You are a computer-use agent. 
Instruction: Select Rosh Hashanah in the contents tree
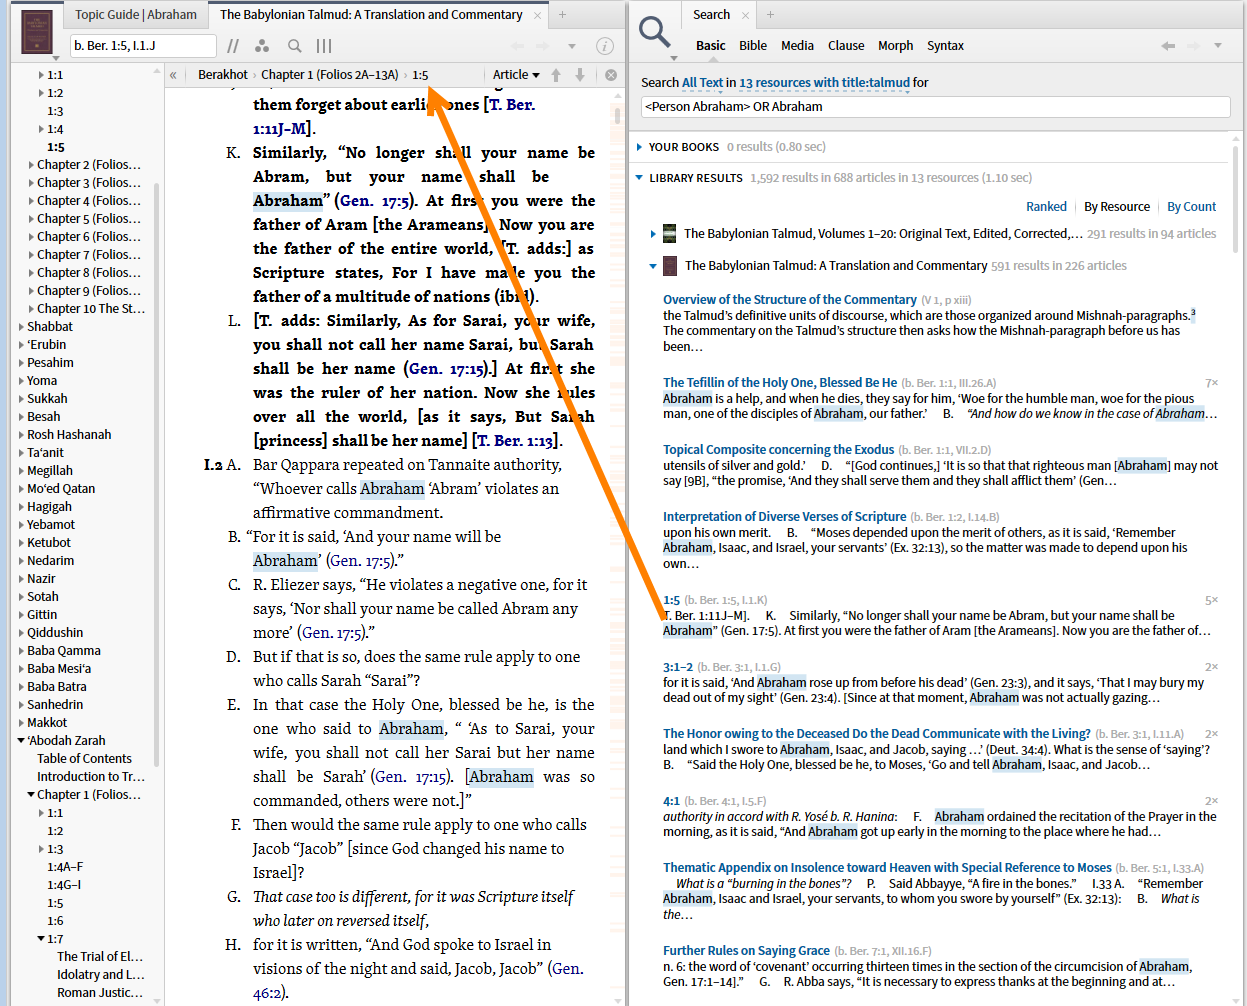point(69,435)
